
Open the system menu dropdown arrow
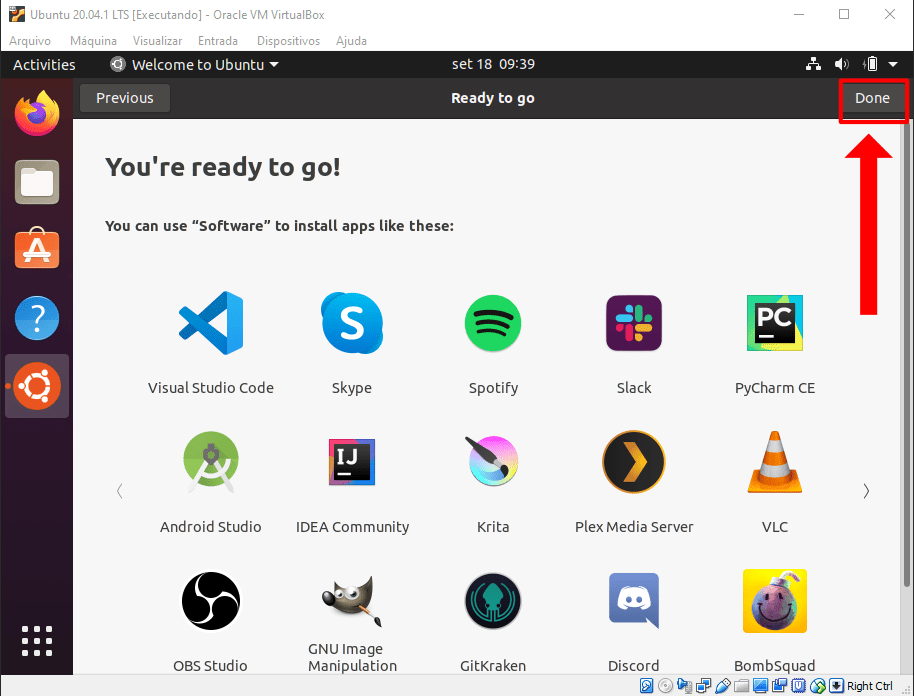point(893,64)
